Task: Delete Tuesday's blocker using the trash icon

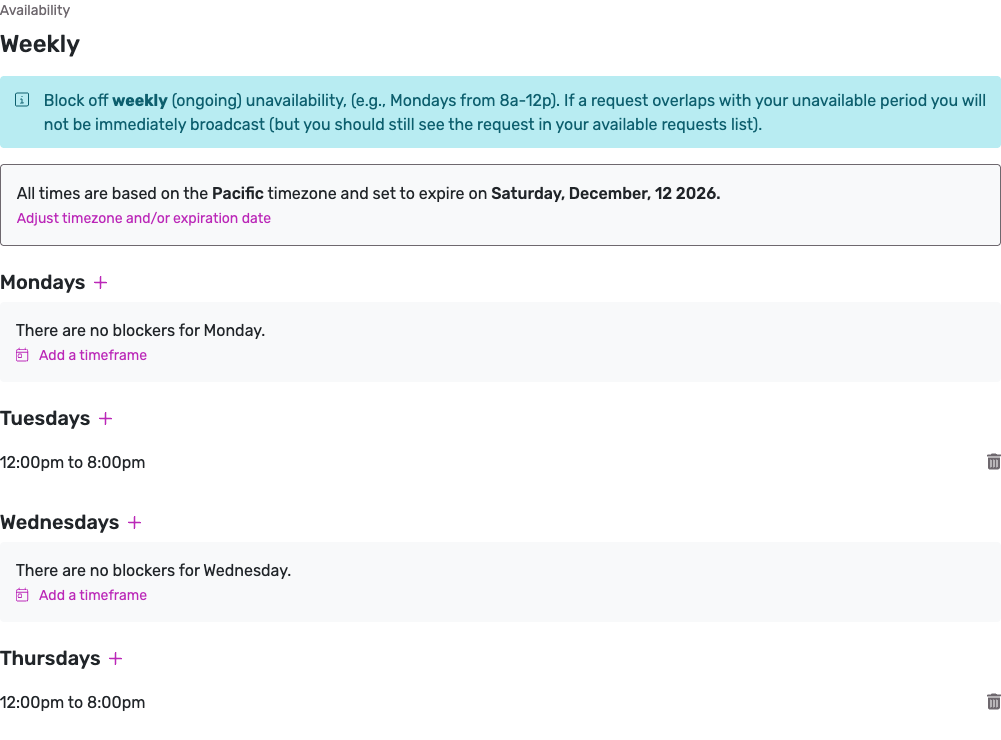Action: (992, 461)
